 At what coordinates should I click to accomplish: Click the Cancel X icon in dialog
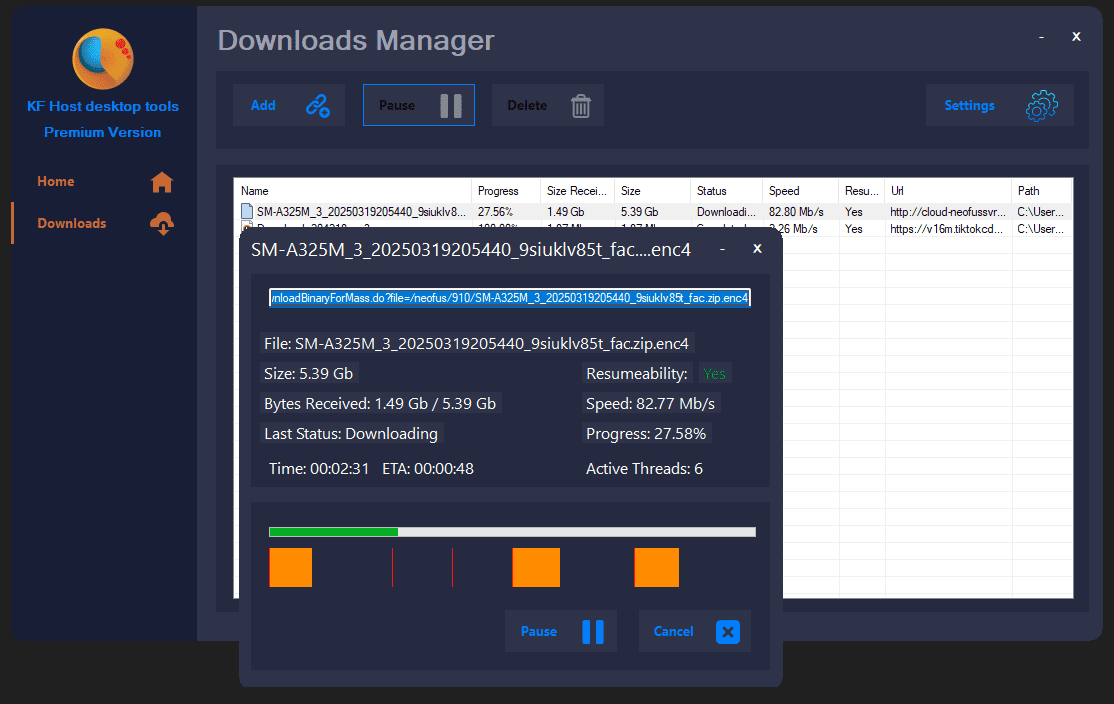[727, 631]
